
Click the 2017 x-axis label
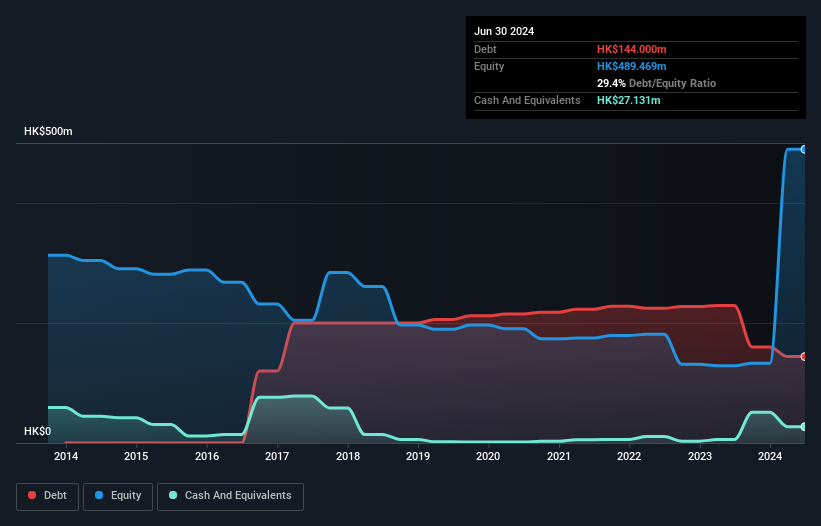(277, 456)
